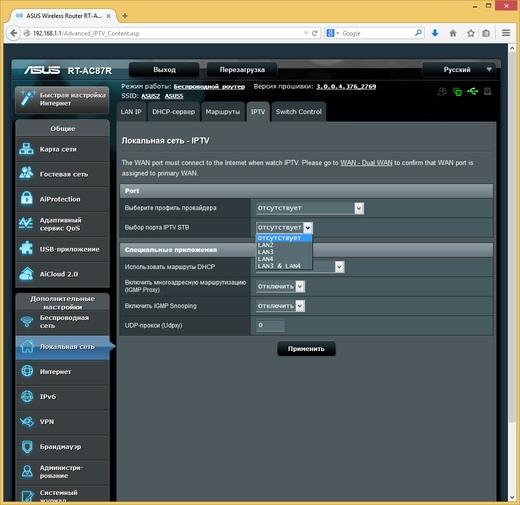
Task: Toggle IPTV STB port dropdown arrow
Action: coord(308,228)
